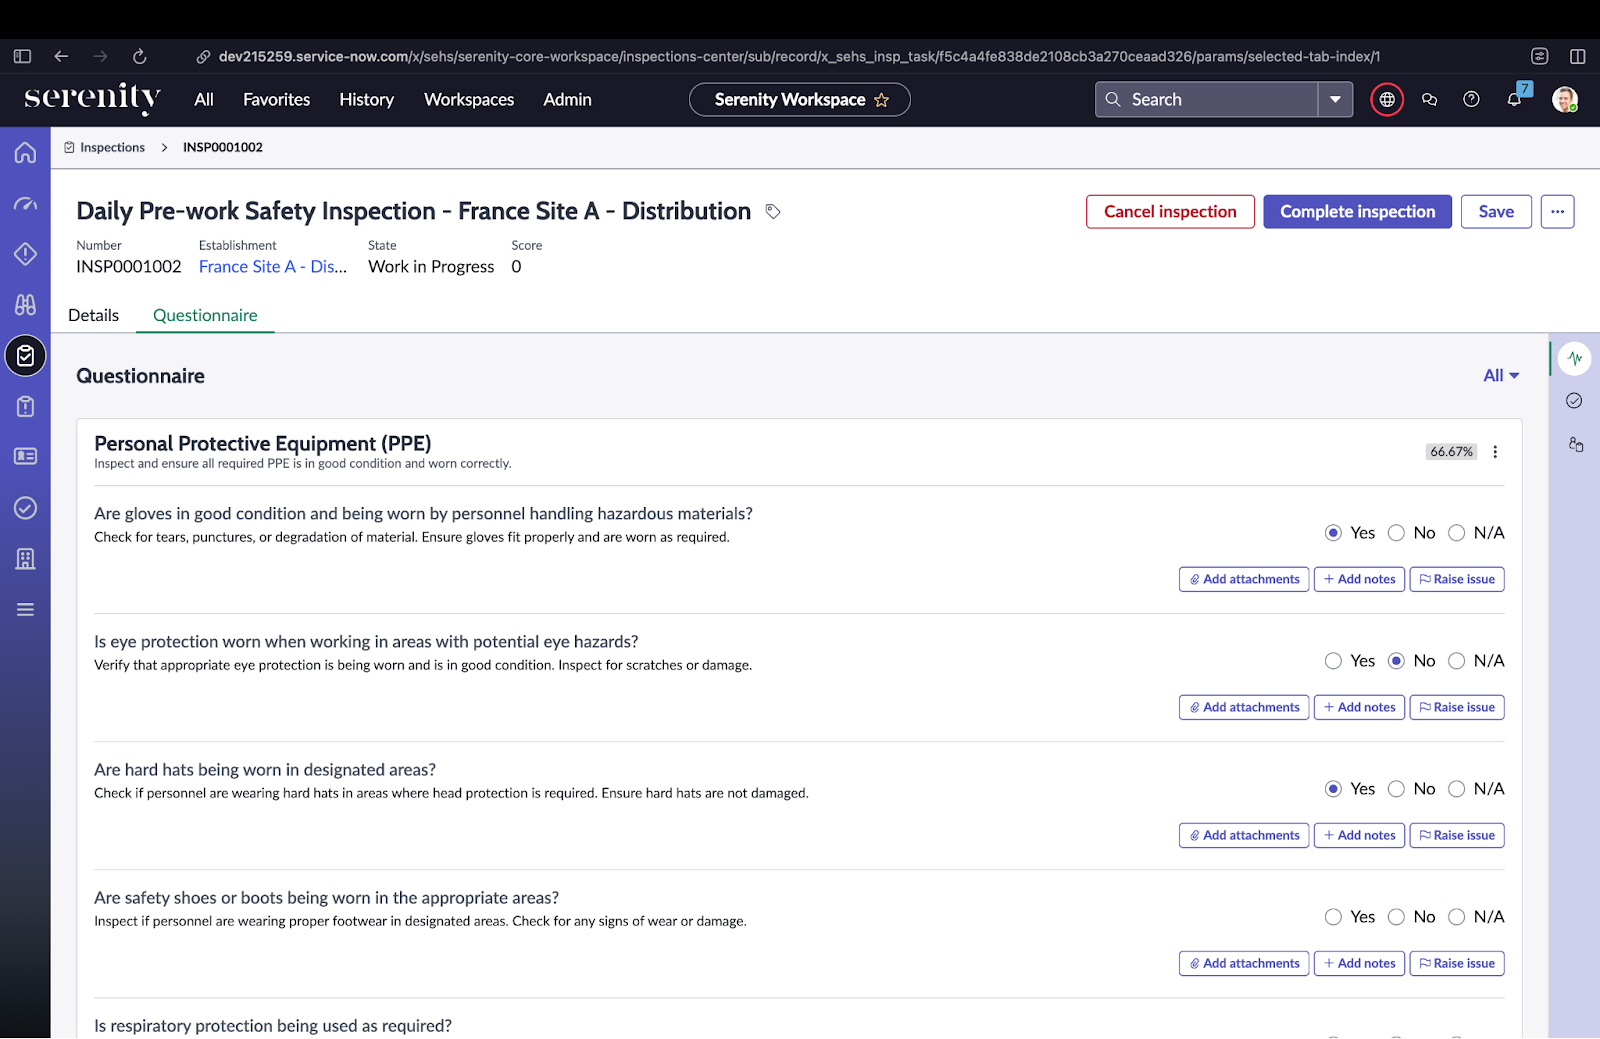
Task: Open browser split view icon
Action: coord(1577,57)
